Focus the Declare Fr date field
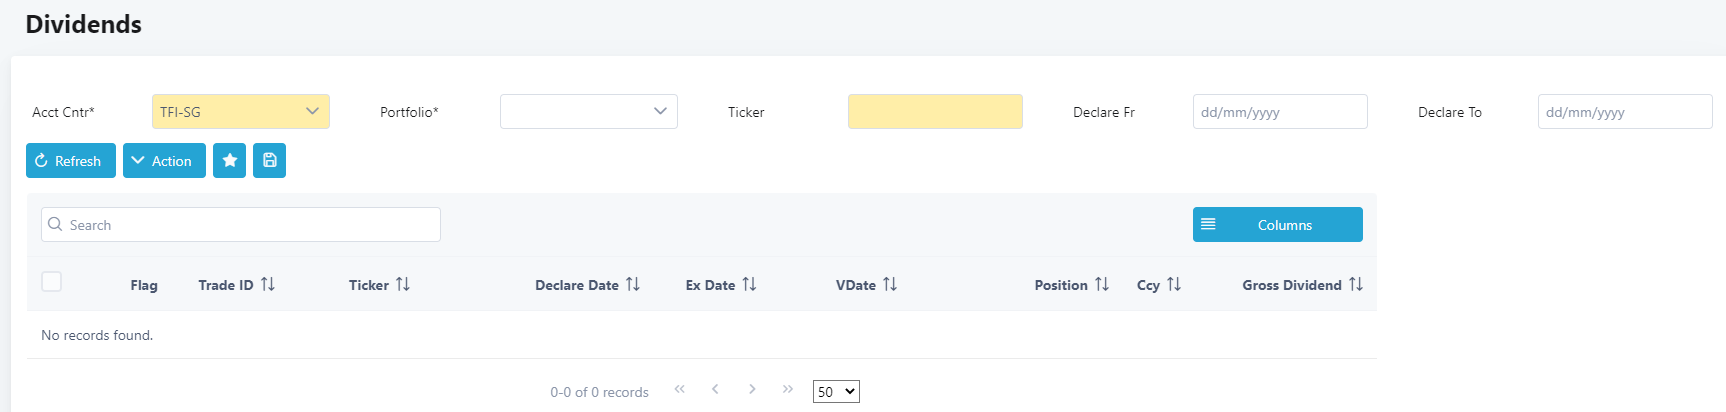Screen dimensions: 1726x412 [x=1280, y=112]
